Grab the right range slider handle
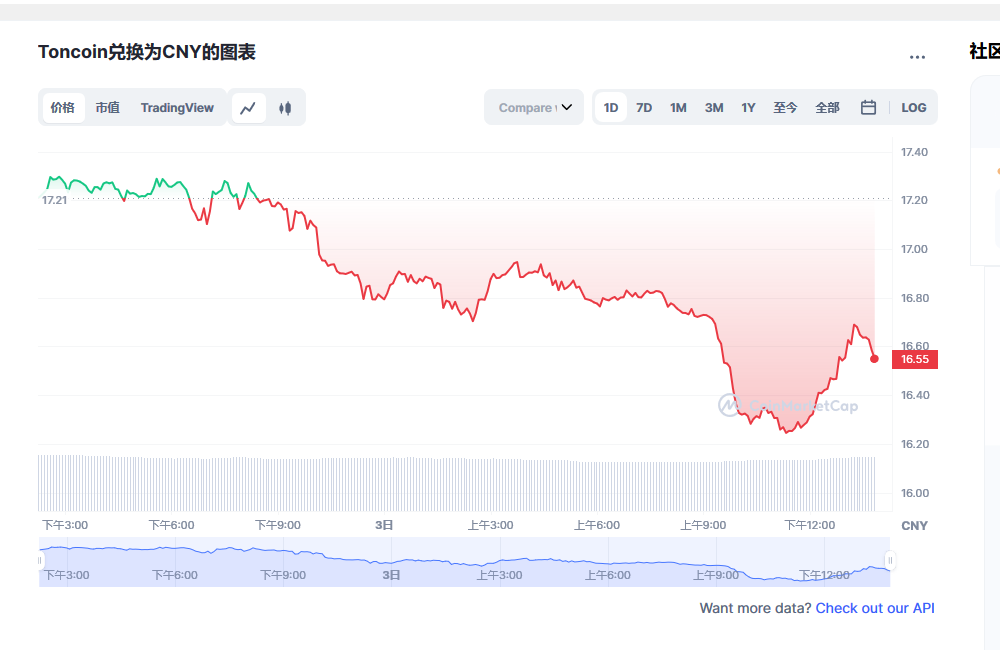 890,561
